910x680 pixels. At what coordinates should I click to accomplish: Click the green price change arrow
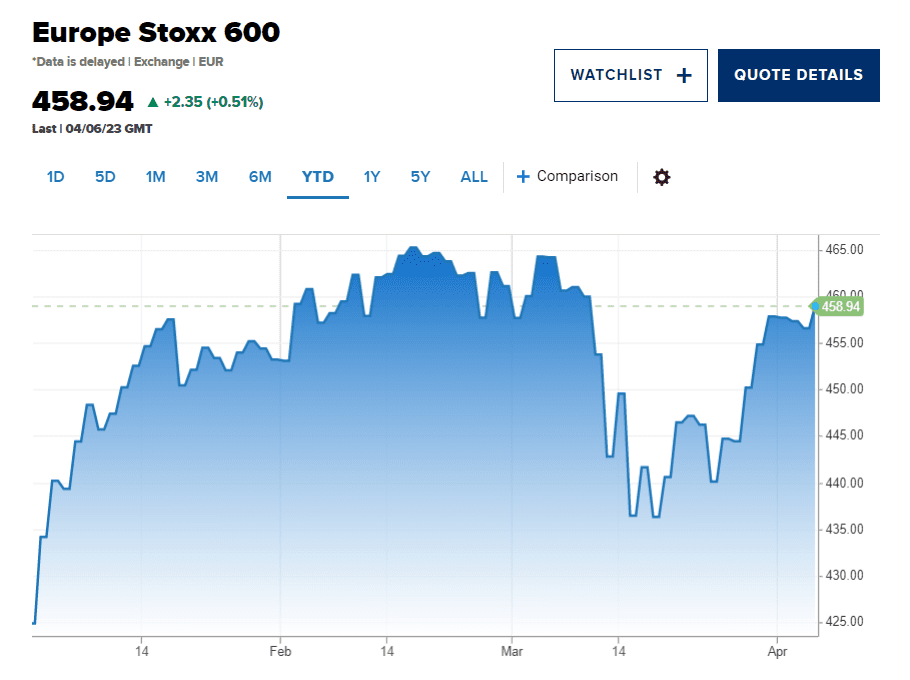[x=152, y=102]
